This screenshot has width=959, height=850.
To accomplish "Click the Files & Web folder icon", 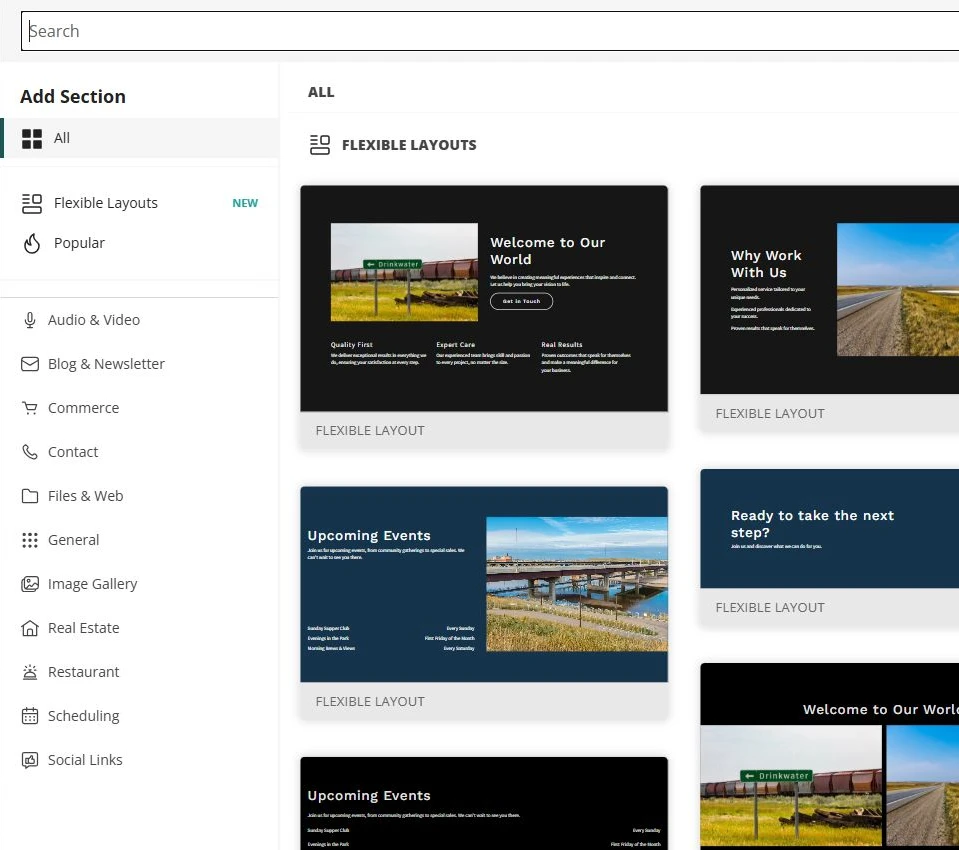I will [x=30, y=496].
